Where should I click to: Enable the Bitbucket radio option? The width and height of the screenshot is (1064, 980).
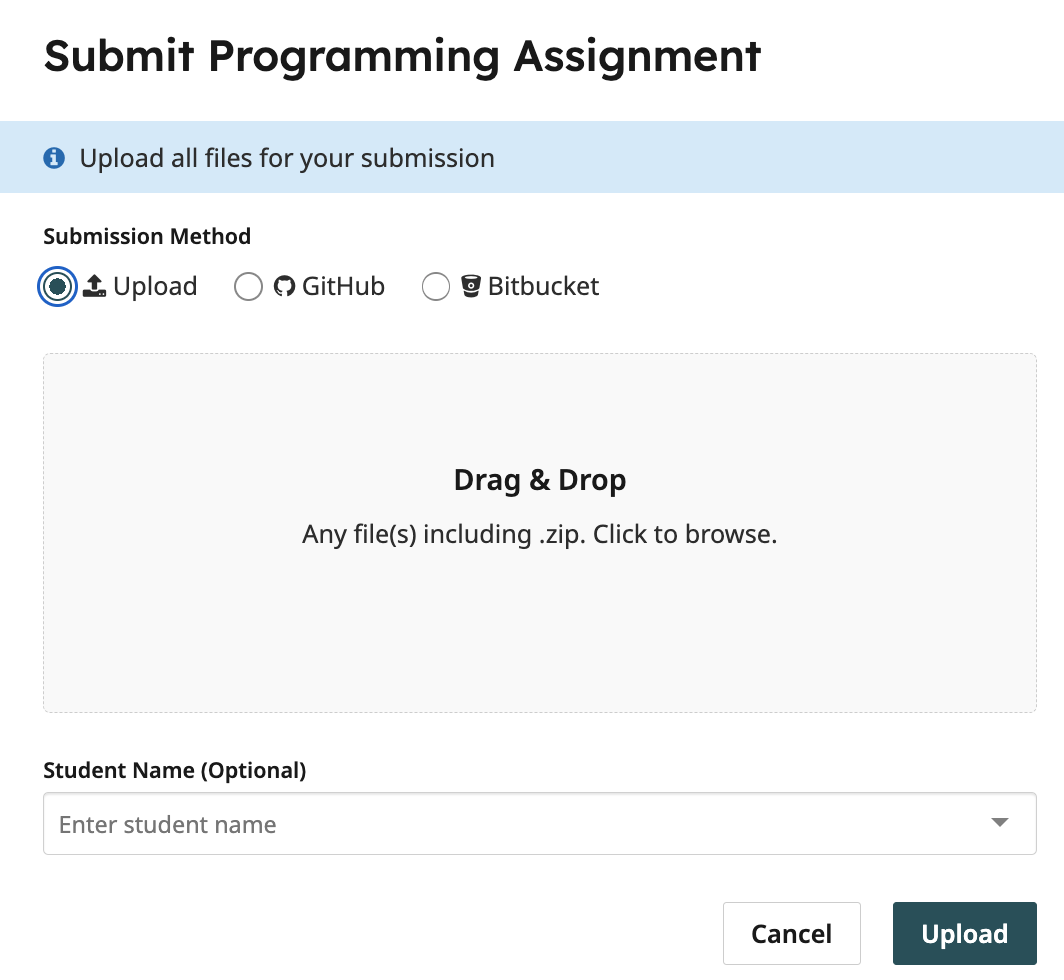click(x=436, y=287)
